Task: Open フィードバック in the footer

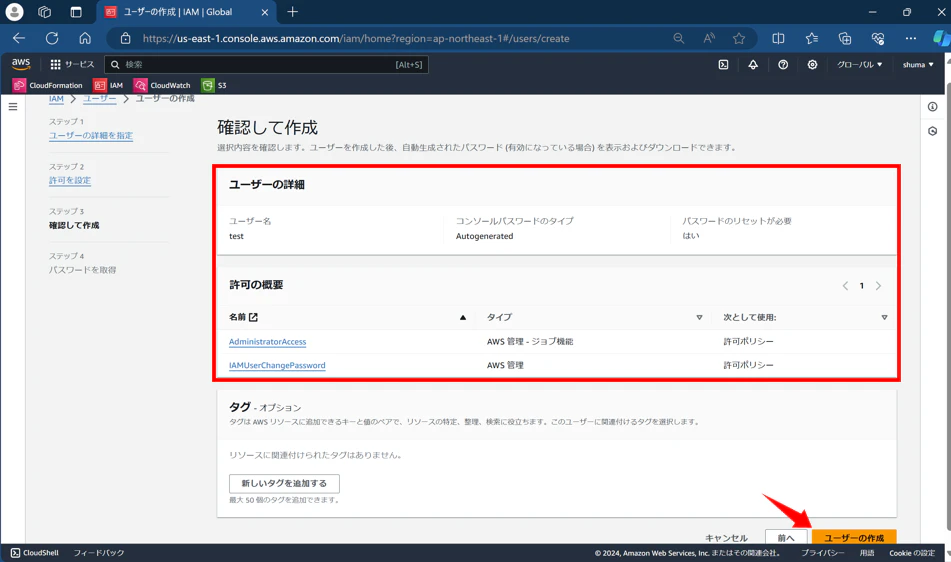Action: point(99,553)
